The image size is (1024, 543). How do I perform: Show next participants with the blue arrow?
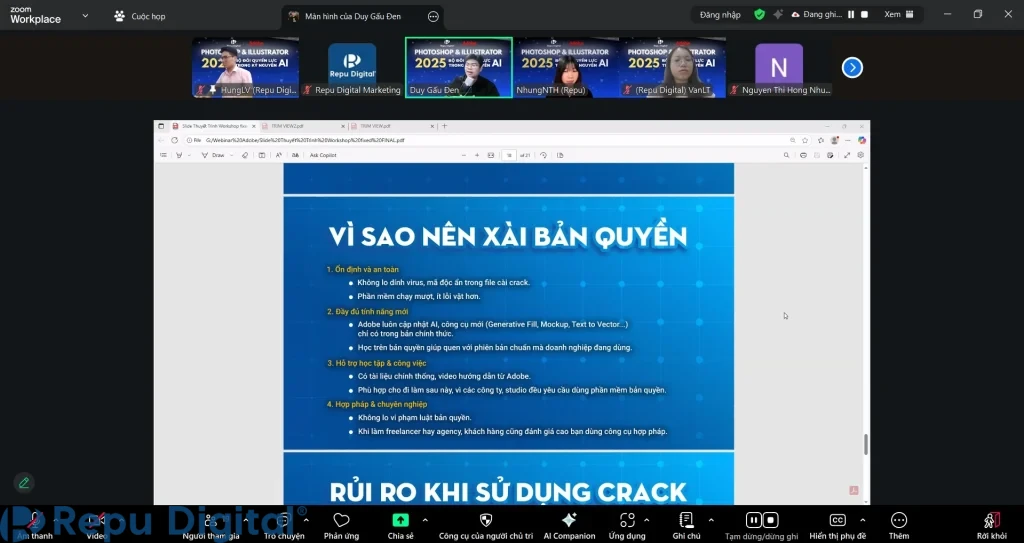point(852,67)
